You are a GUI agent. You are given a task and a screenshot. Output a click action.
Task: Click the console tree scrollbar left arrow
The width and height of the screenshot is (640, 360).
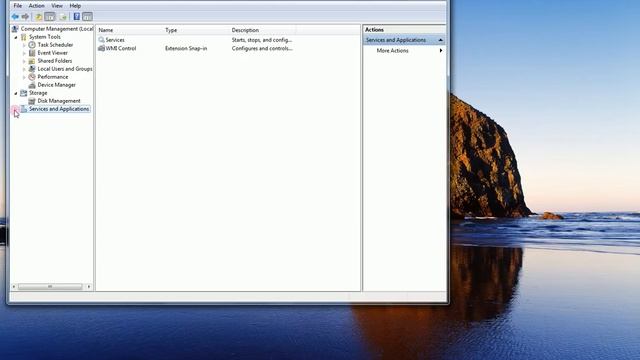tap(14, 287)
